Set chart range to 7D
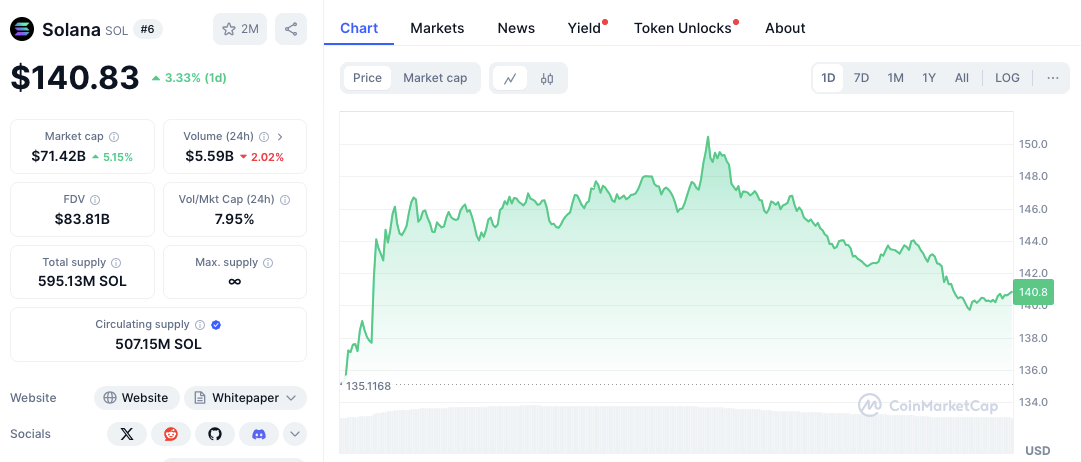This screenshot has height=462, width=1081. coord(861,78)
